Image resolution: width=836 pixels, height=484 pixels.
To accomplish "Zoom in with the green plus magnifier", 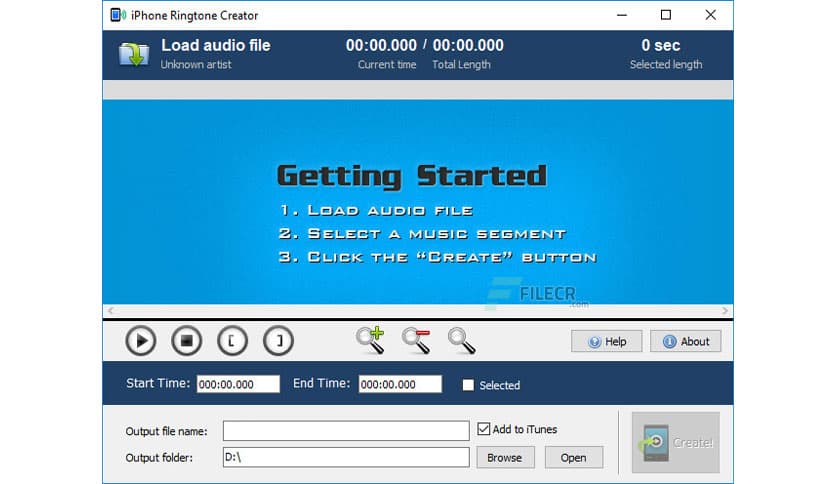I will click(370, 340).
